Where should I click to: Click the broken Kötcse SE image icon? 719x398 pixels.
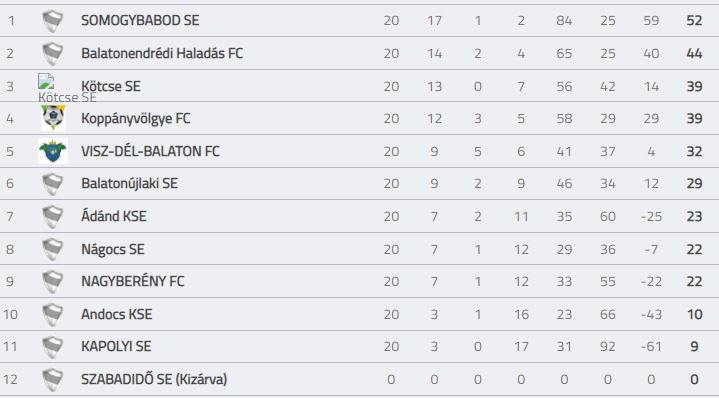(46, 81)
